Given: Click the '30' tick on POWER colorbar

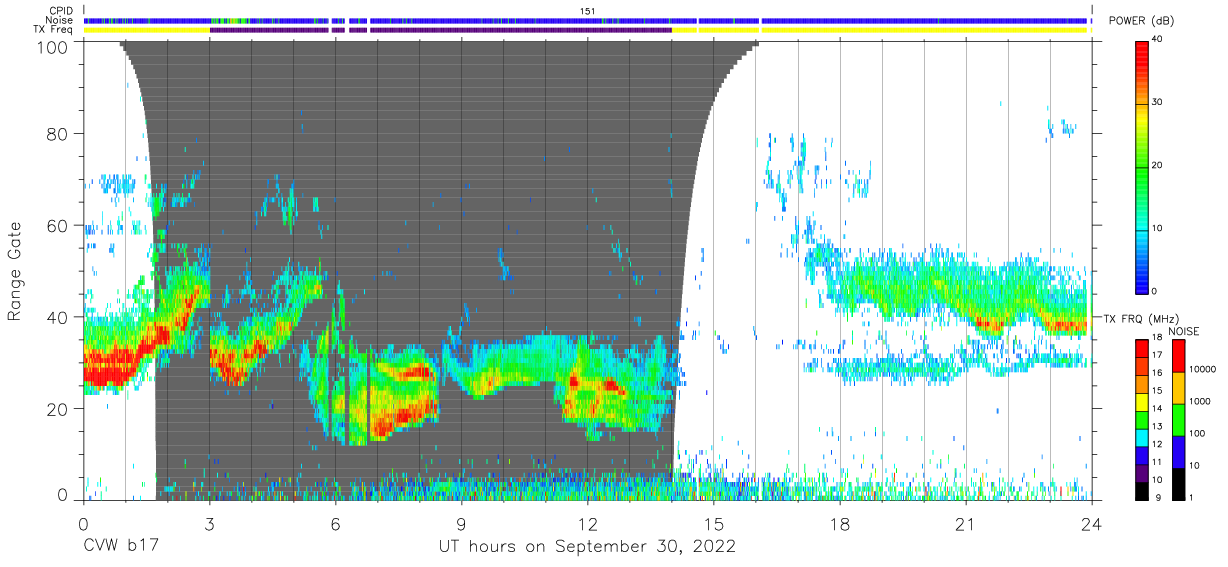Looking at the screenshot, I should [x=1159, y=103].
